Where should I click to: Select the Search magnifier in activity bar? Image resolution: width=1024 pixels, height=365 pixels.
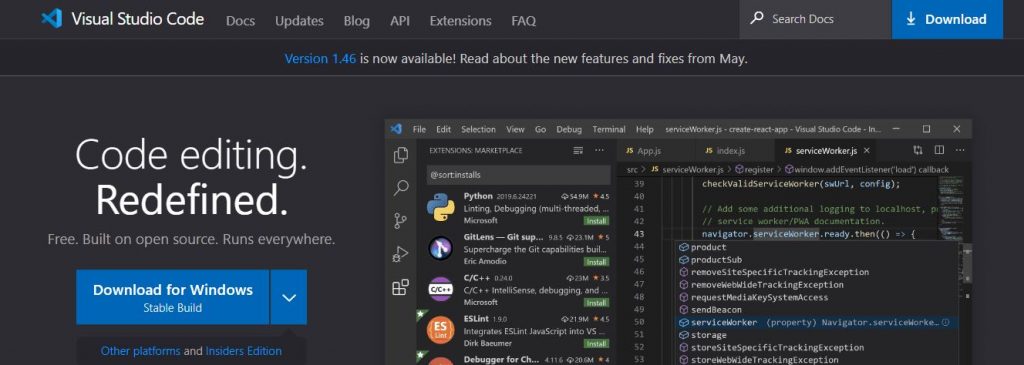[x=401, y=188]
